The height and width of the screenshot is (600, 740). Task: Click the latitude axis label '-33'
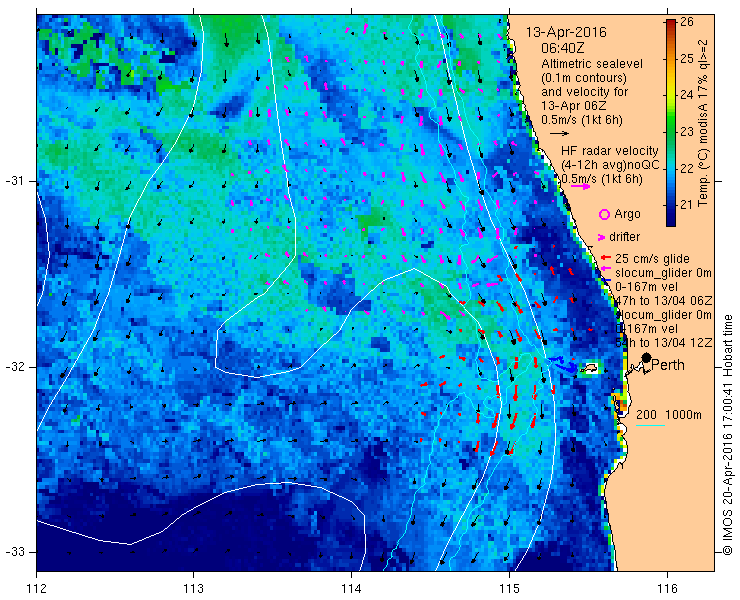(x=14, y=552)
